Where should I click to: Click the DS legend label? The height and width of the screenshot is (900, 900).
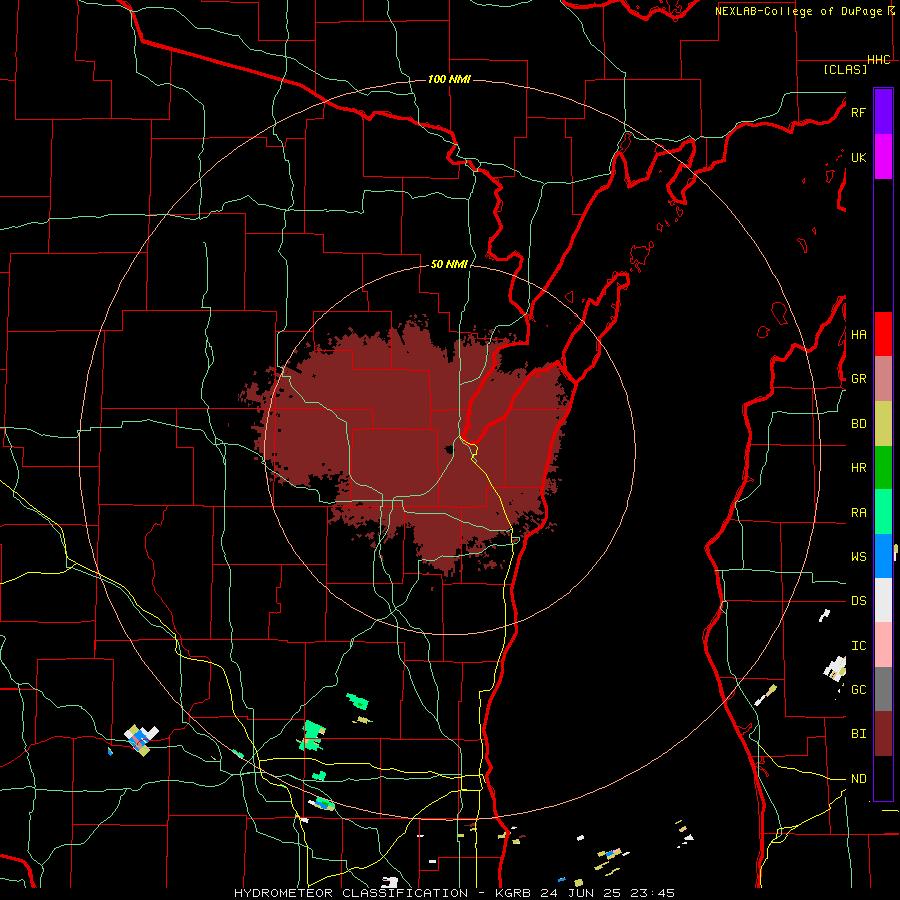(858, 601)
